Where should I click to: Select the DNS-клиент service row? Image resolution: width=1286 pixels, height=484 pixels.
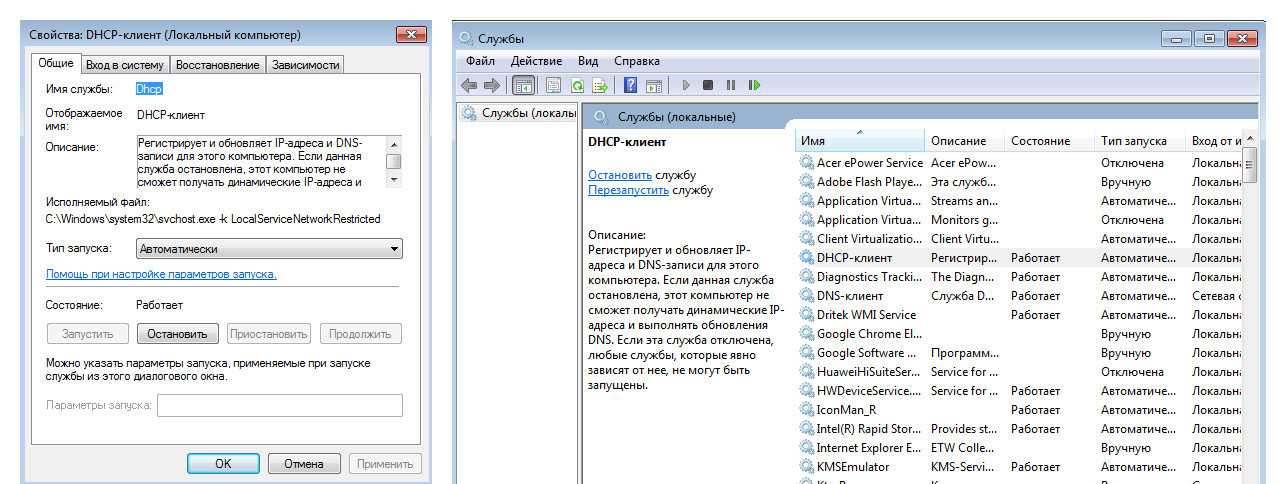click(x=849, y=296)
